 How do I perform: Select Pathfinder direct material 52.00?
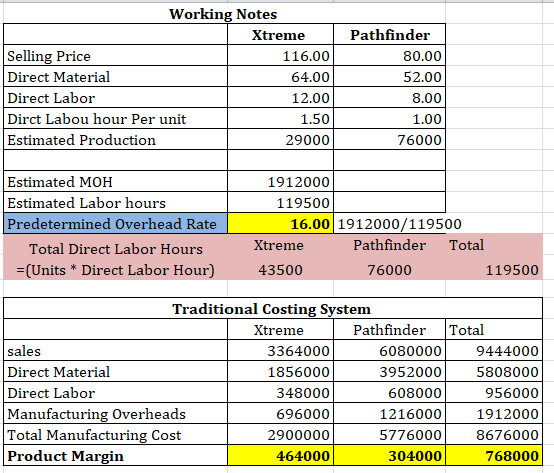pos(389,77)
